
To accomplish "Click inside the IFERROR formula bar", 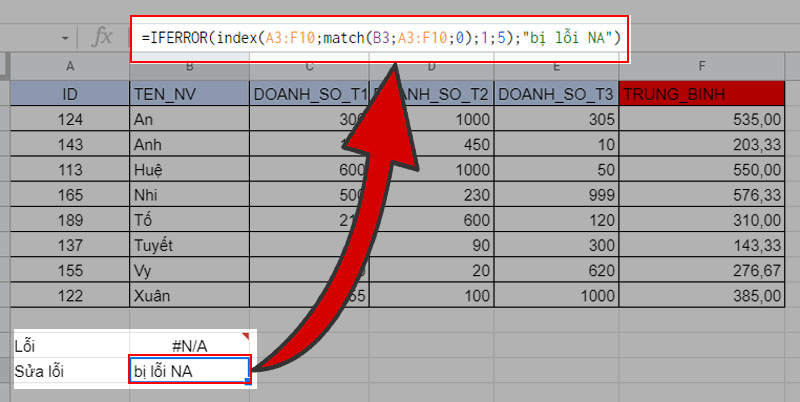I will point(381,38).
